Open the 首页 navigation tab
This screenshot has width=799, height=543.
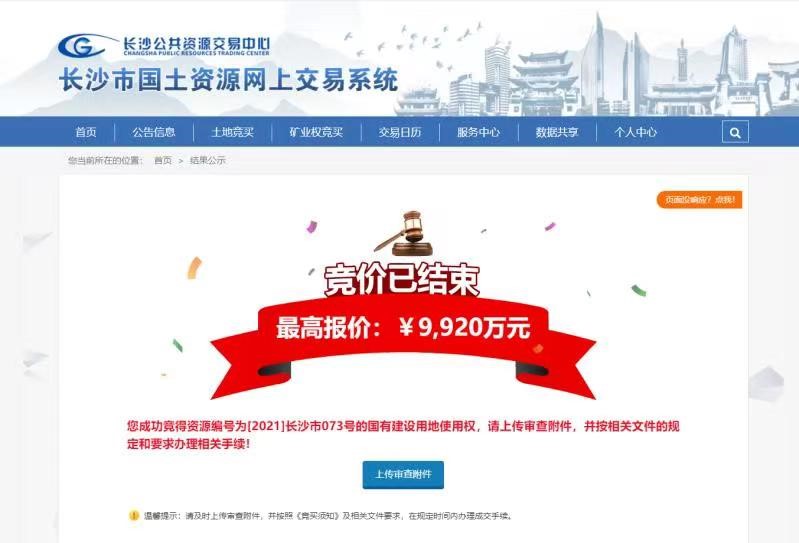tap(86, 132)
